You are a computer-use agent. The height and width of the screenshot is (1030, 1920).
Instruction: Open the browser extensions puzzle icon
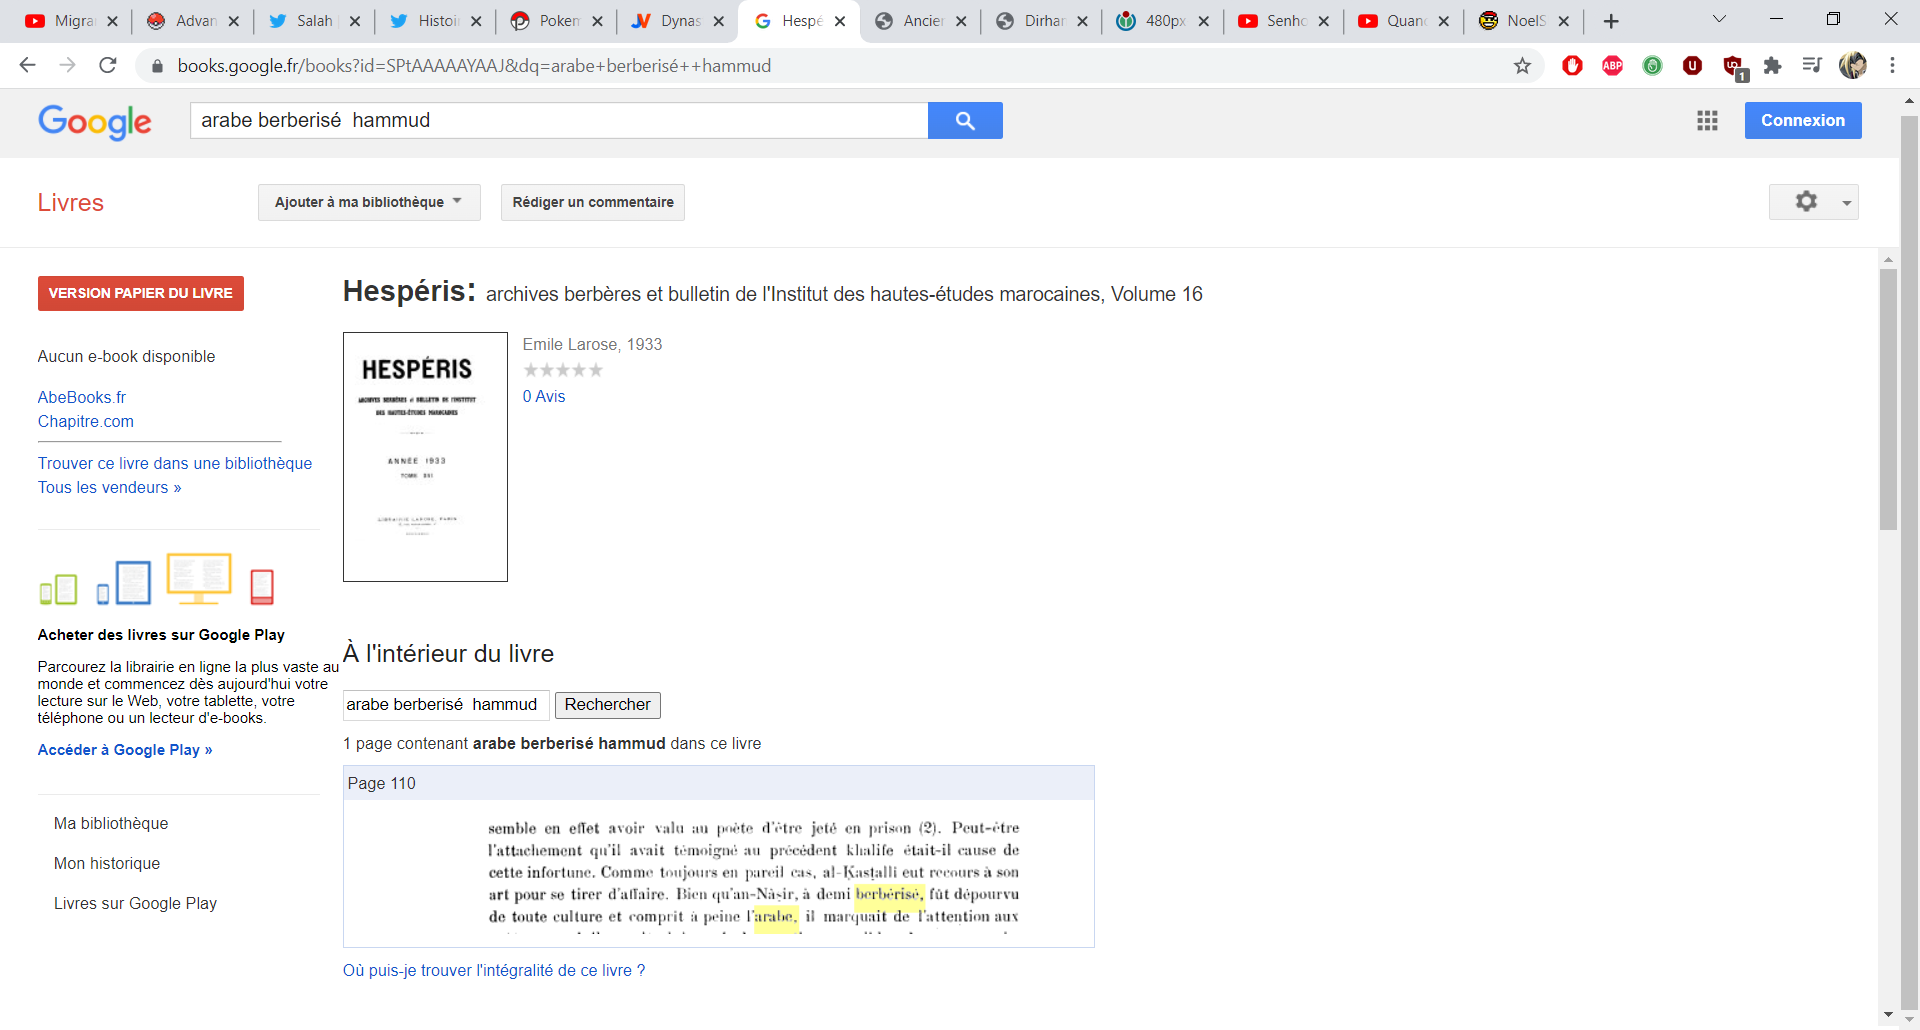tap(1772, 66)
